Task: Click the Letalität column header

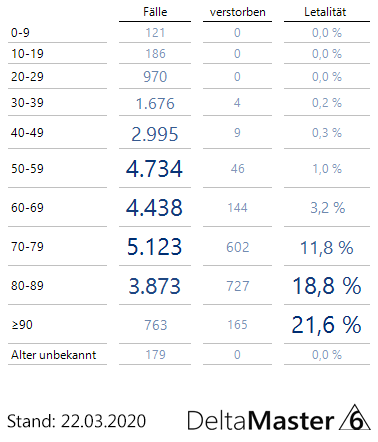Action: point(325,12)
